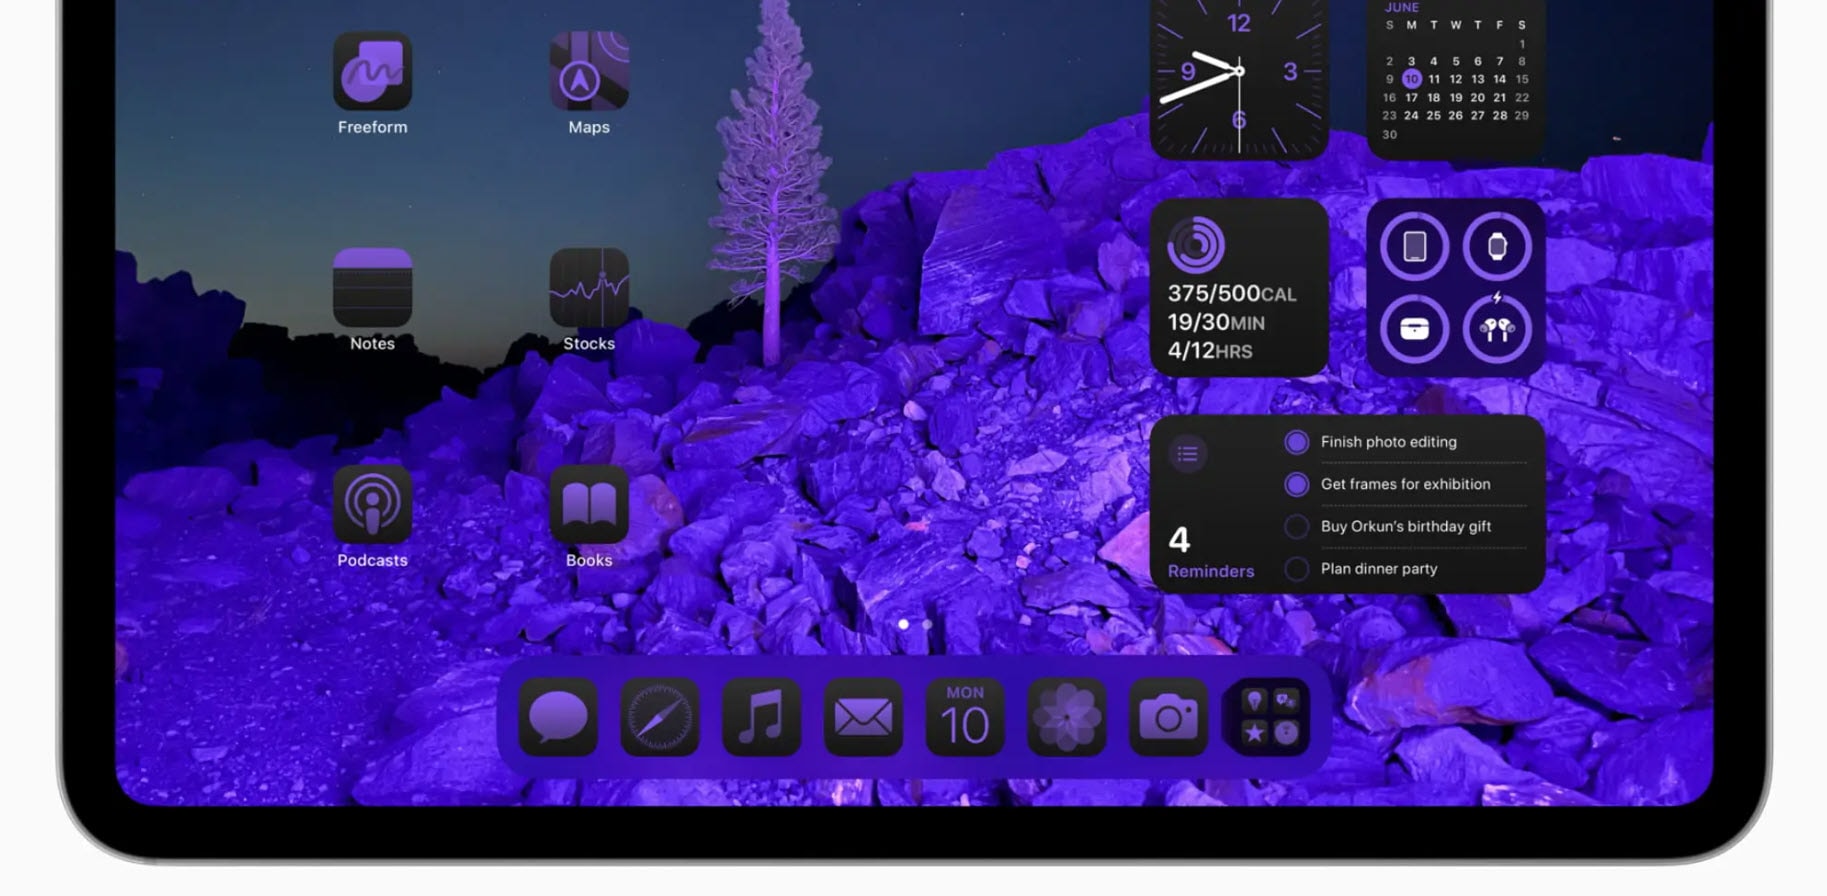Launch Photos from the dock
Viewport: 1827px width, 896px height.
[1067, 717]
